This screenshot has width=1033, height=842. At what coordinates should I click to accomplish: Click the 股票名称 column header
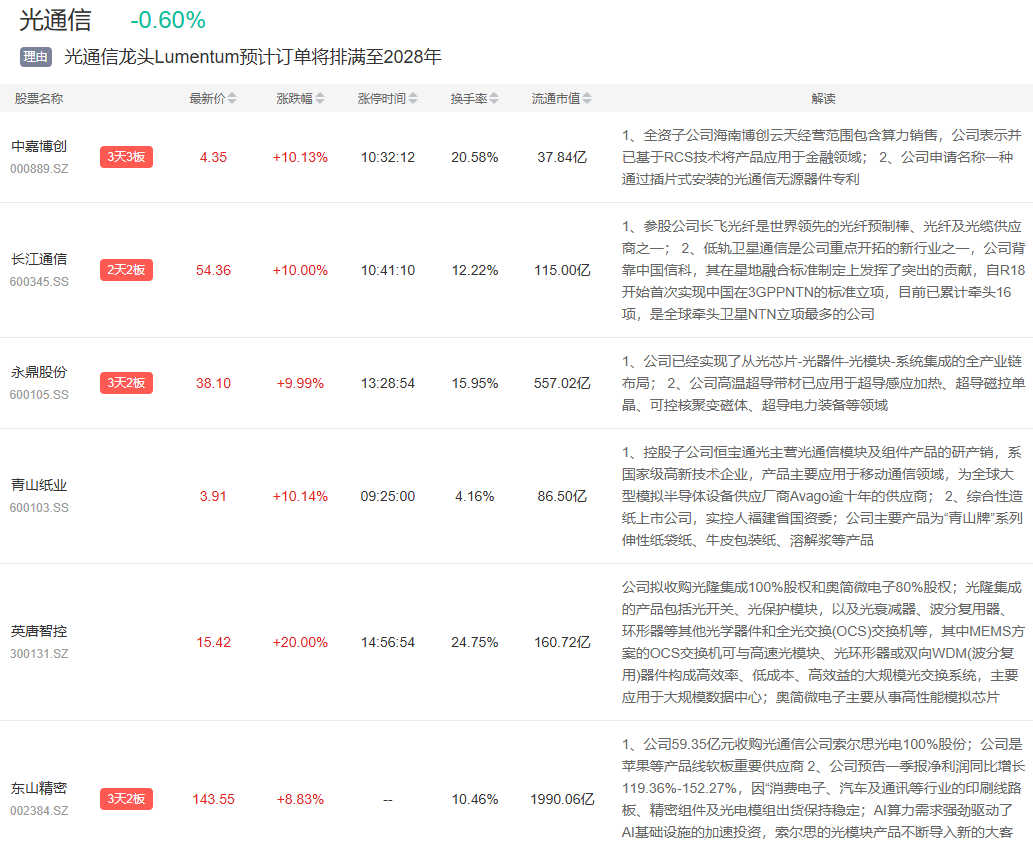point(38,99)
